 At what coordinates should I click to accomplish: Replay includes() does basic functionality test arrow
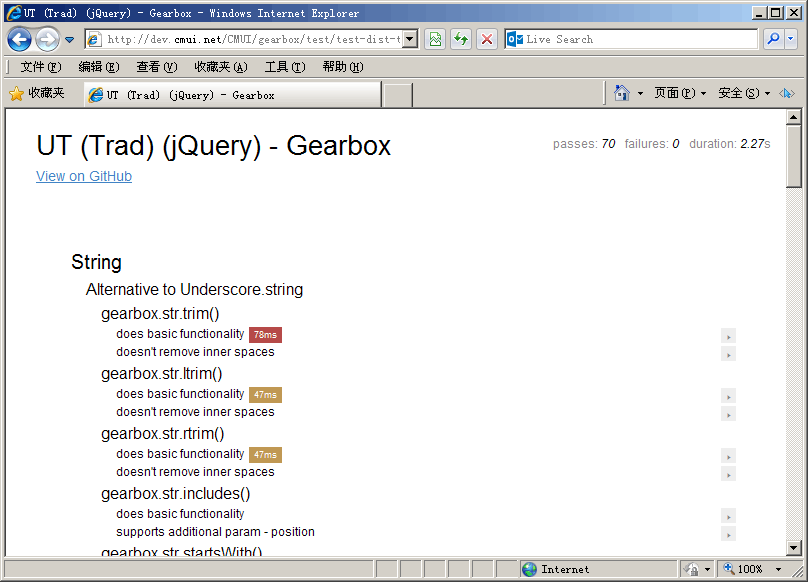728,517
